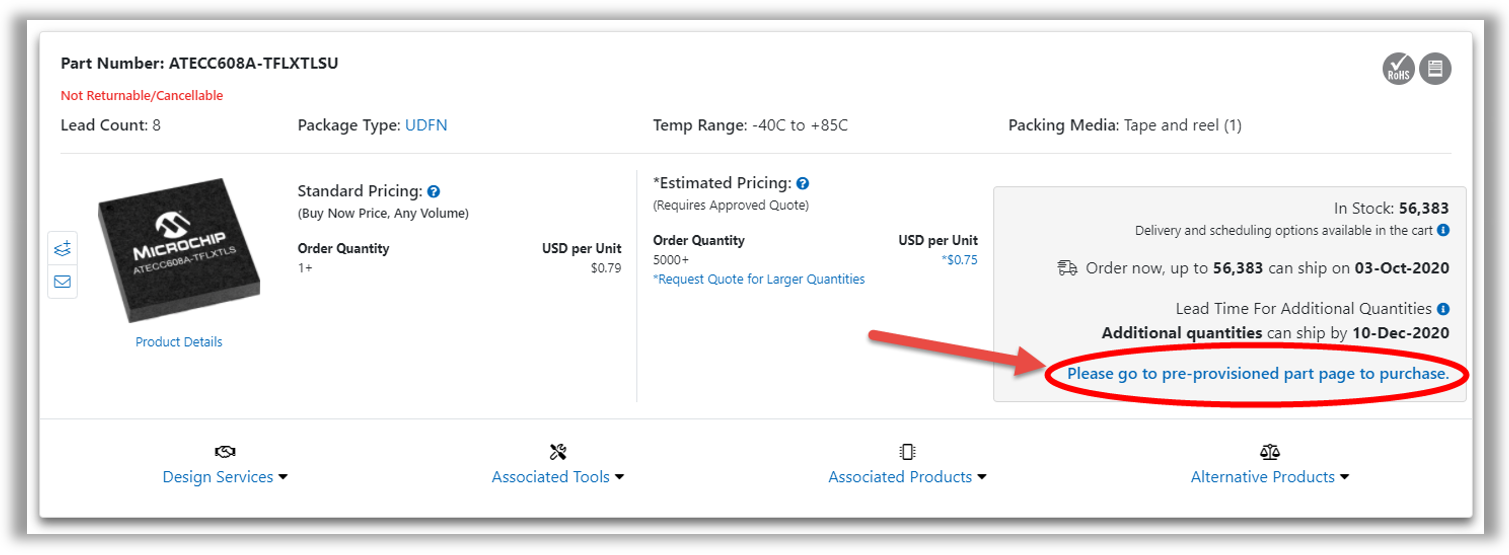Open the datasheet document icon
The width and height of the screenshot is (1509, 555).
coord(1435,69)
